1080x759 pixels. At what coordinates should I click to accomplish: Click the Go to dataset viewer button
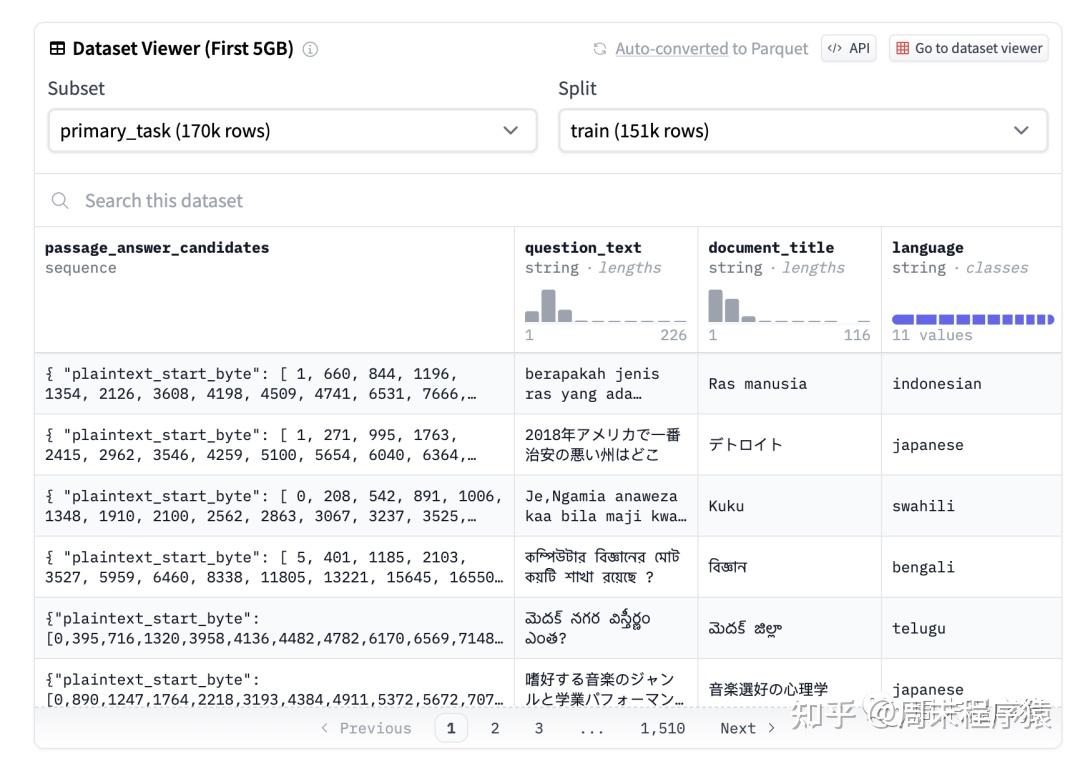click(968, 48)
